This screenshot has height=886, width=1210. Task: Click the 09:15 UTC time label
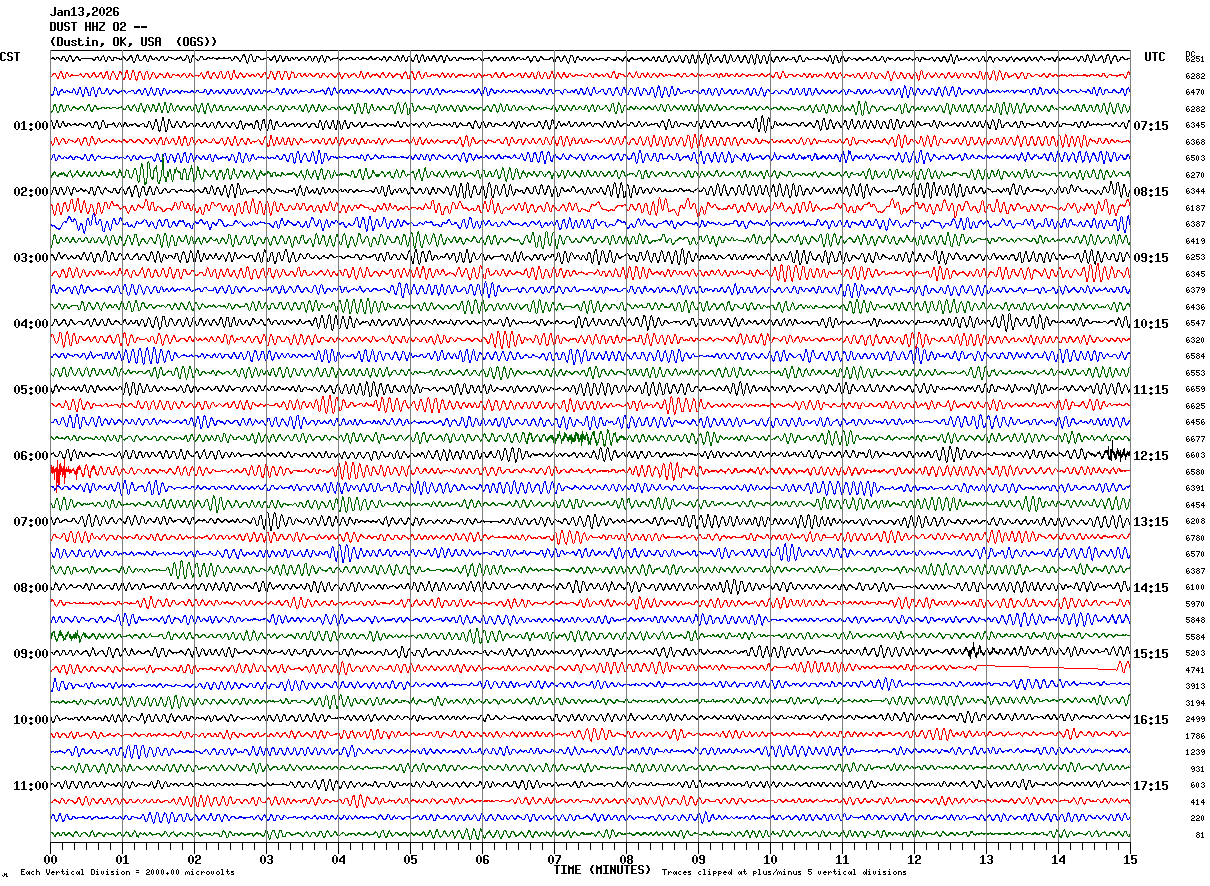pos(1151,258)
